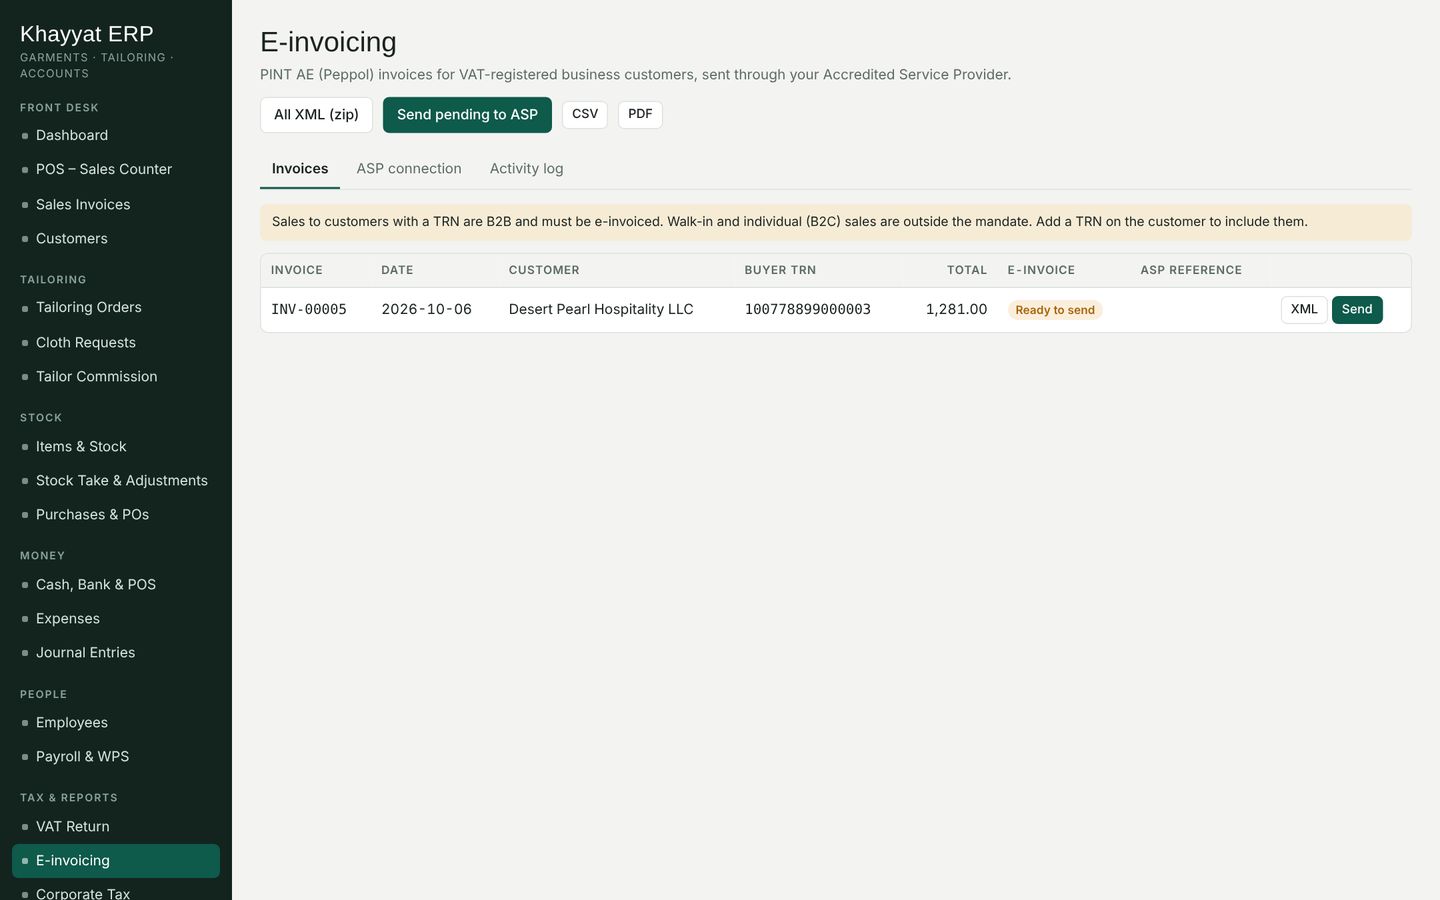Open VAT Return page
The image size is (1440, 900).
click(x=116, y=826)
